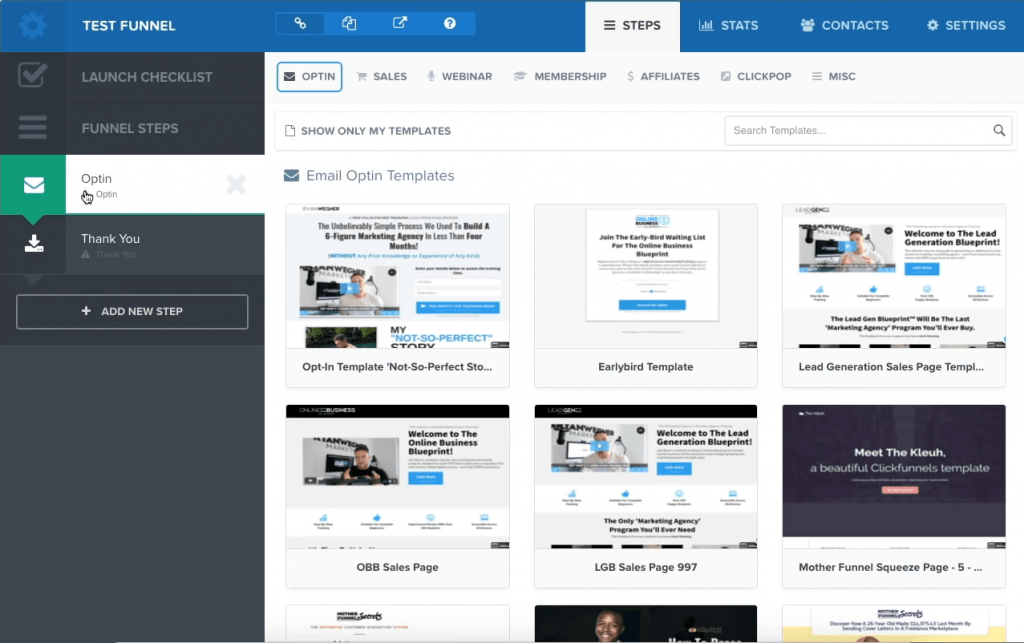Click the gear icon beside Test Funnel
The image size is (1024, 643).
(33, 25)
